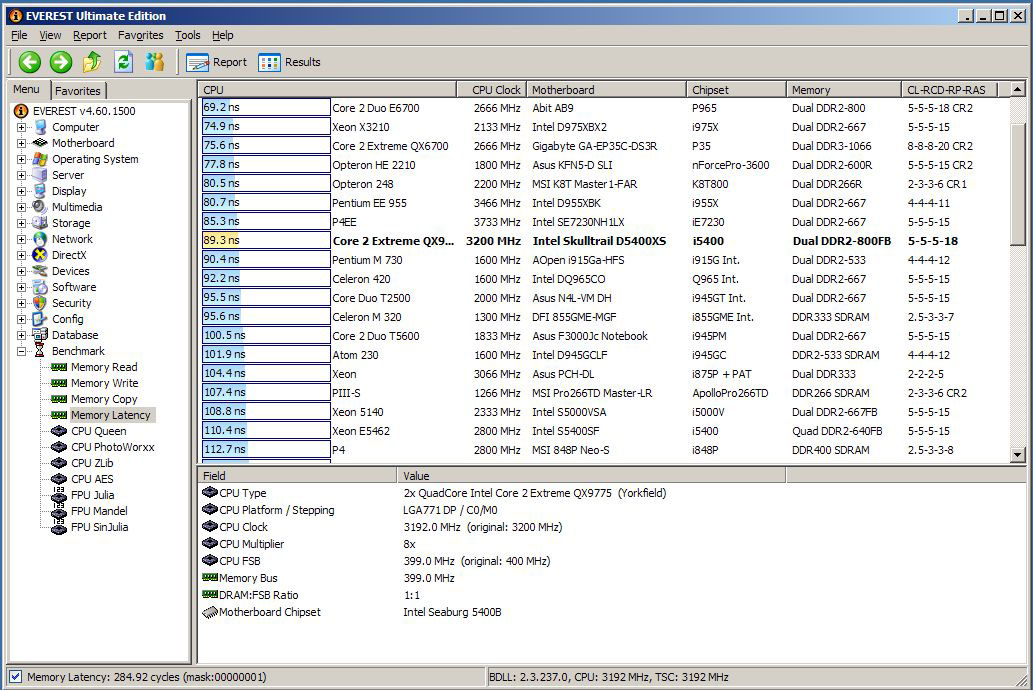Expand the Operating System tree node
This screenshot has width=1033, height=690.
click(21, 159)
